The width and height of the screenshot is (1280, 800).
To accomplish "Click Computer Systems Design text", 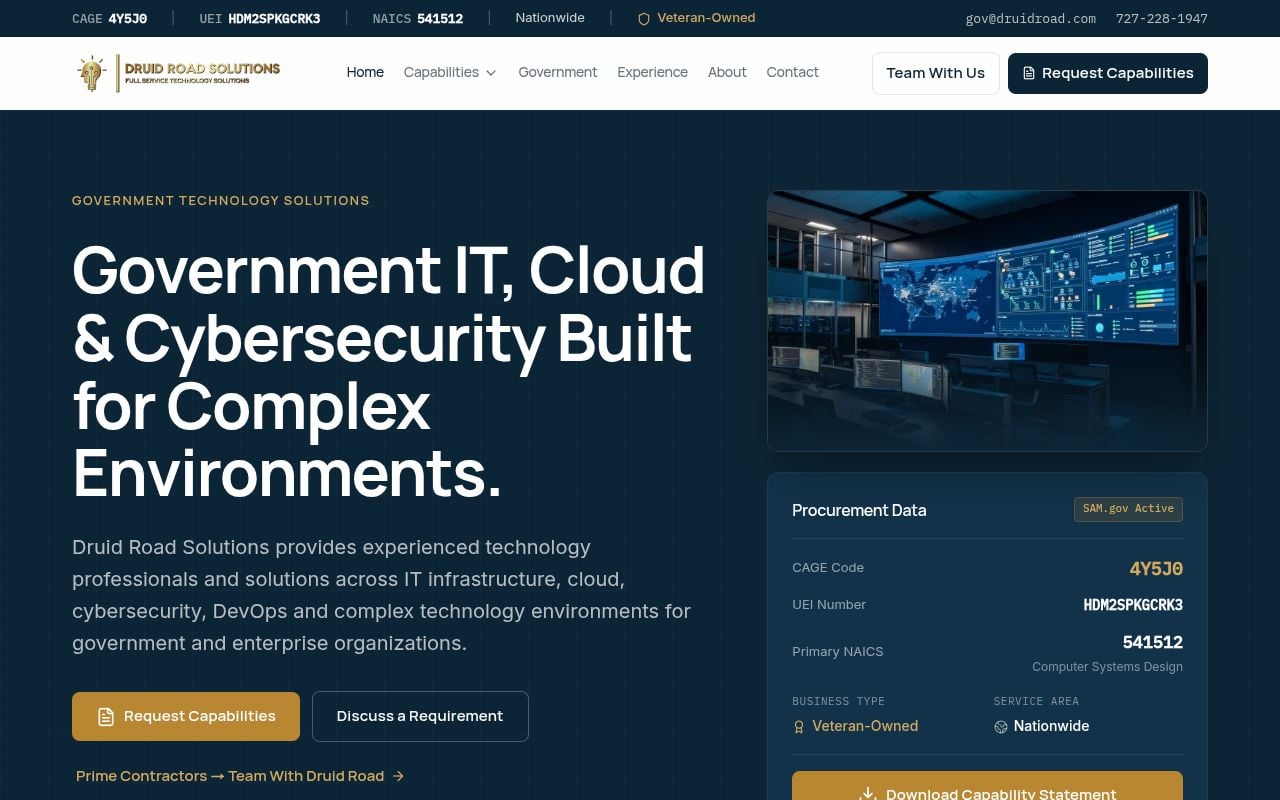I will (x=1107, y=667).
